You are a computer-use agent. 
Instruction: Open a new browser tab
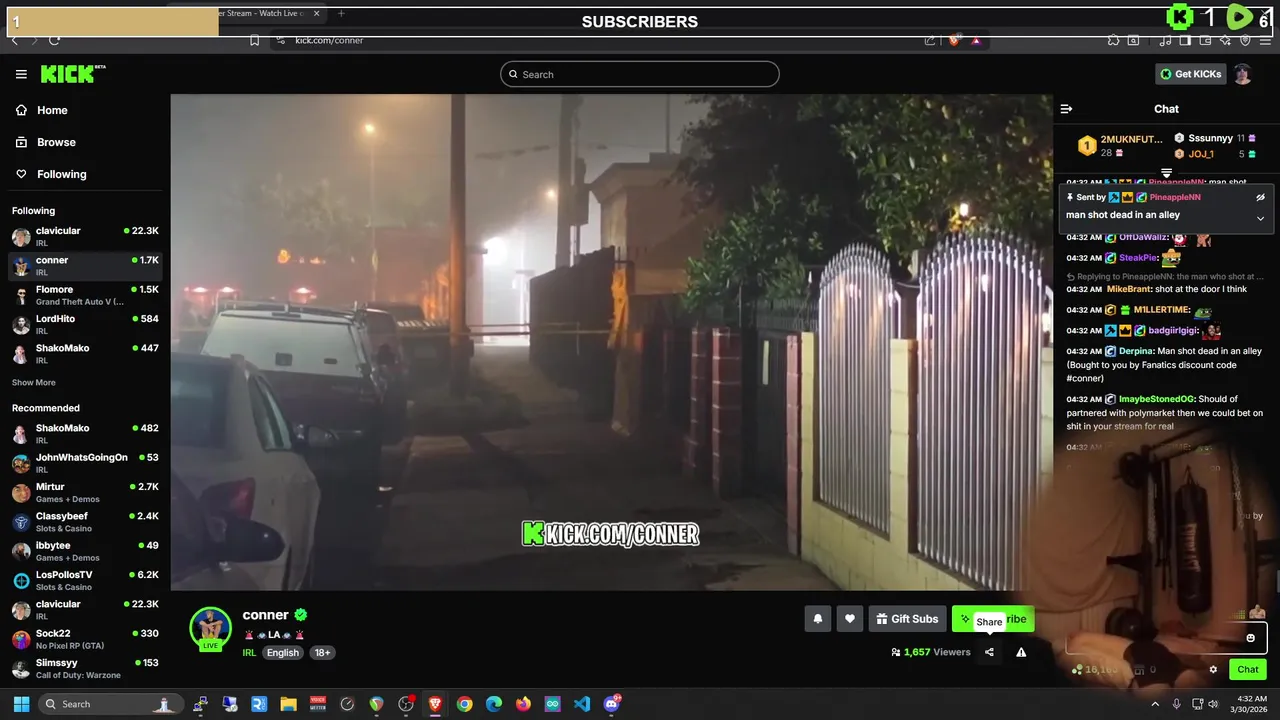pos(341,13)
